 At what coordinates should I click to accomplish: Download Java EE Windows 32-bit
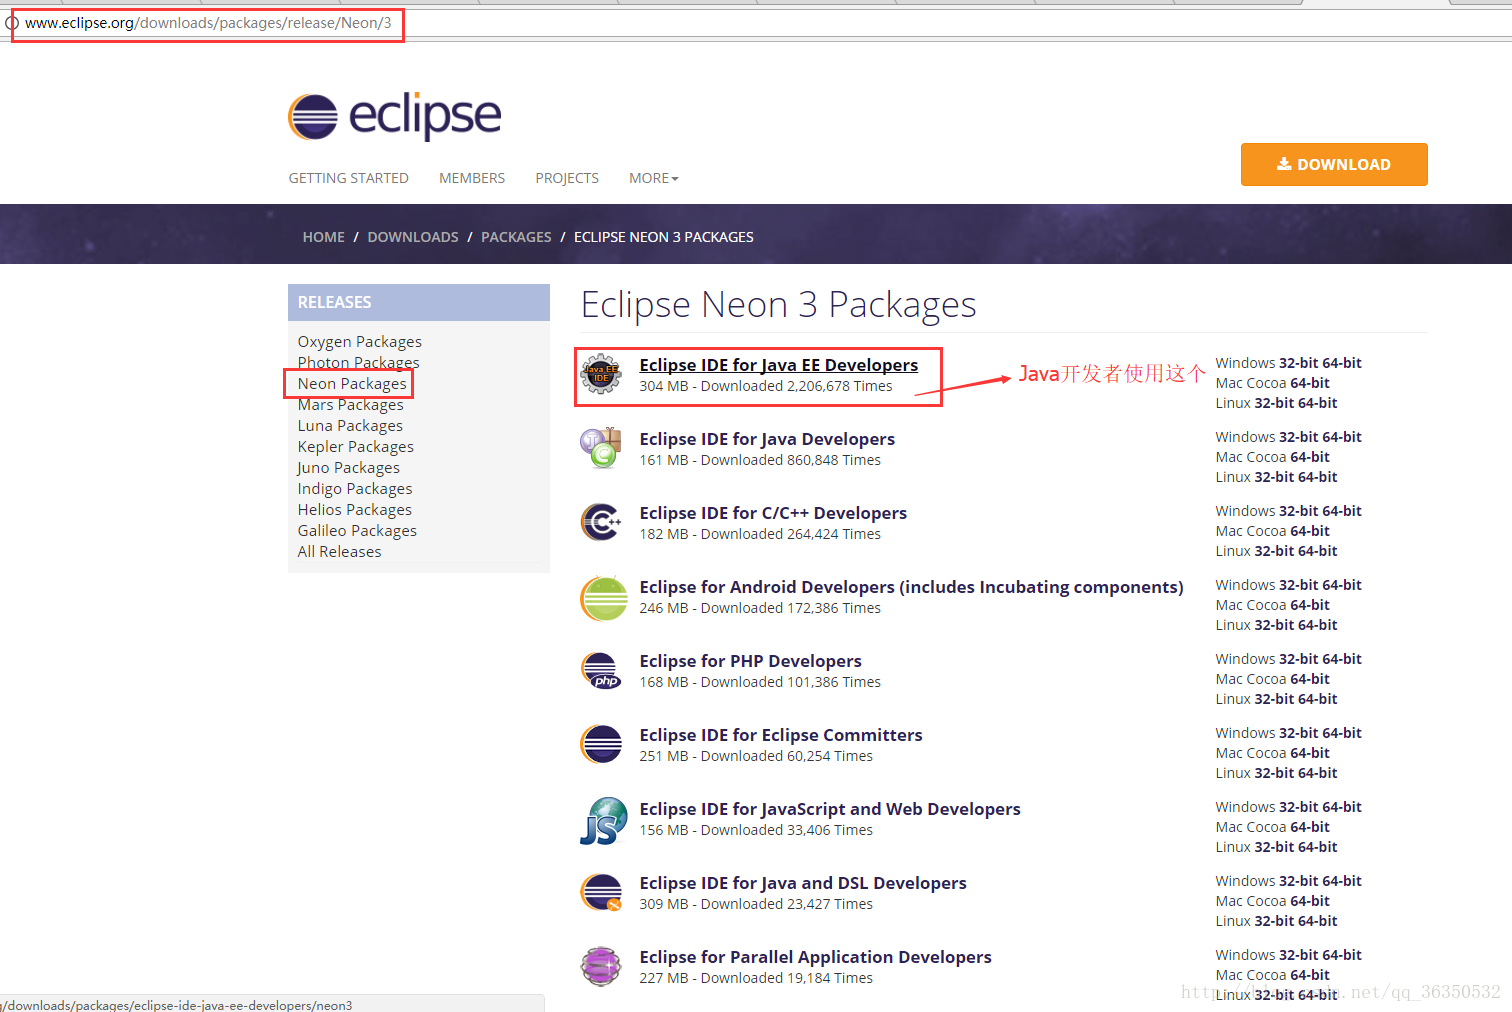point(1299,363)
